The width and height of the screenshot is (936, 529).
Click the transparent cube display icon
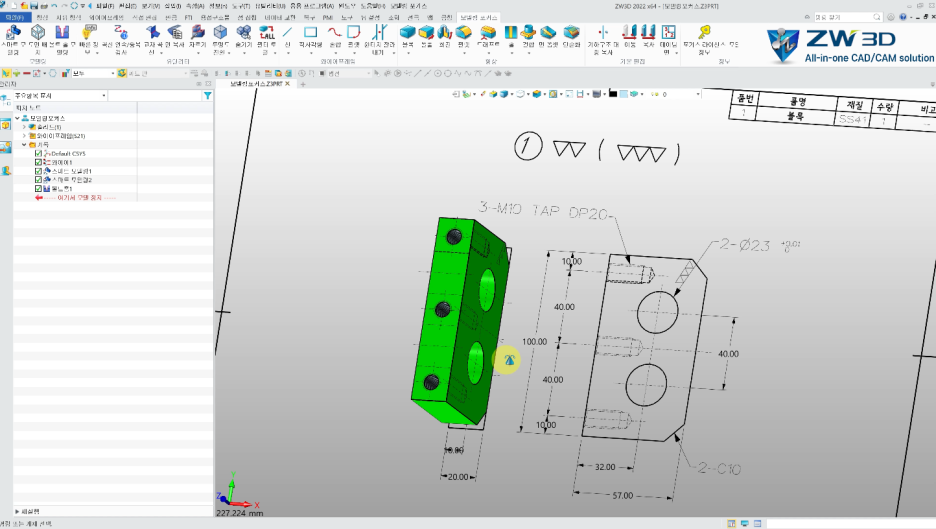(x=220, y=33)
